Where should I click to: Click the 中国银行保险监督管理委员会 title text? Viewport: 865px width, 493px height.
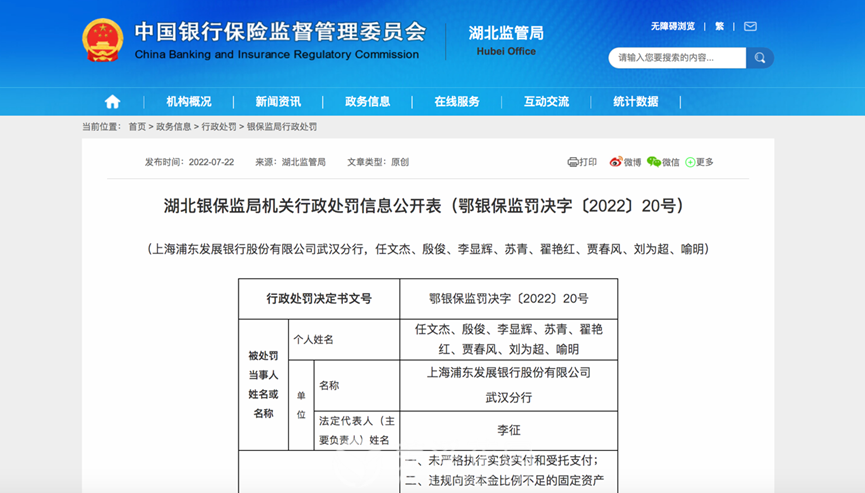point(280,31)
